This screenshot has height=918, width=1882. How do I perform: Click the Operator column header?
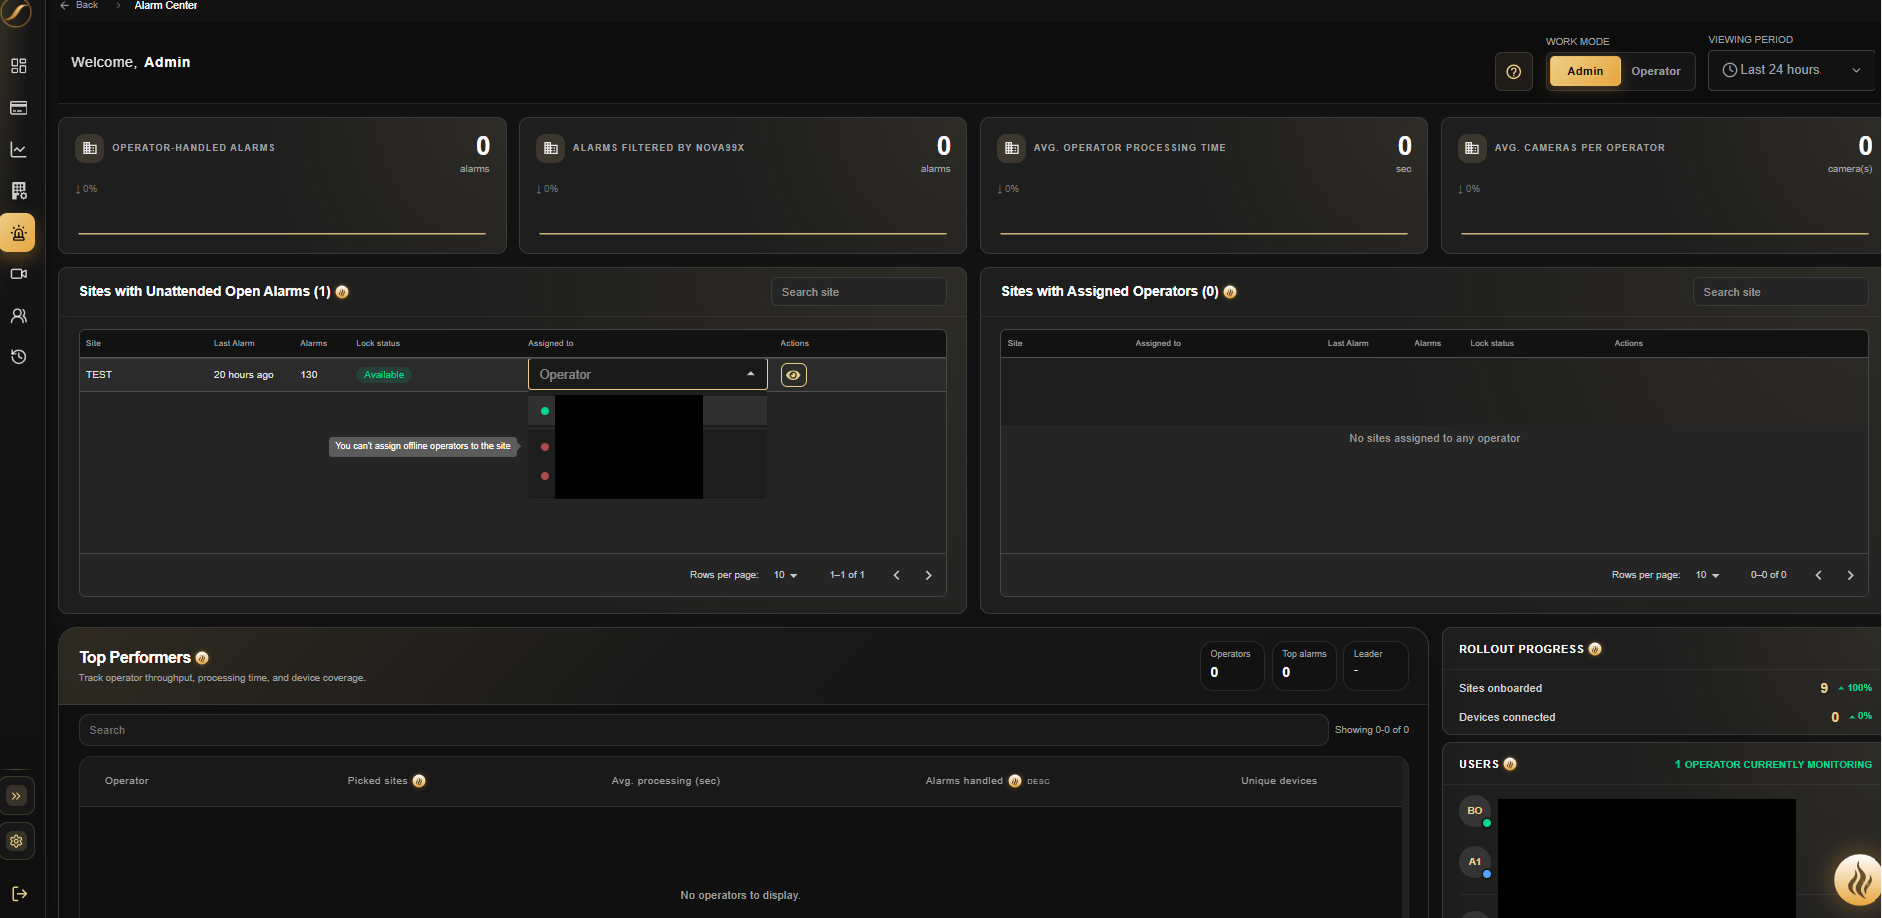[x=127, y=781]
